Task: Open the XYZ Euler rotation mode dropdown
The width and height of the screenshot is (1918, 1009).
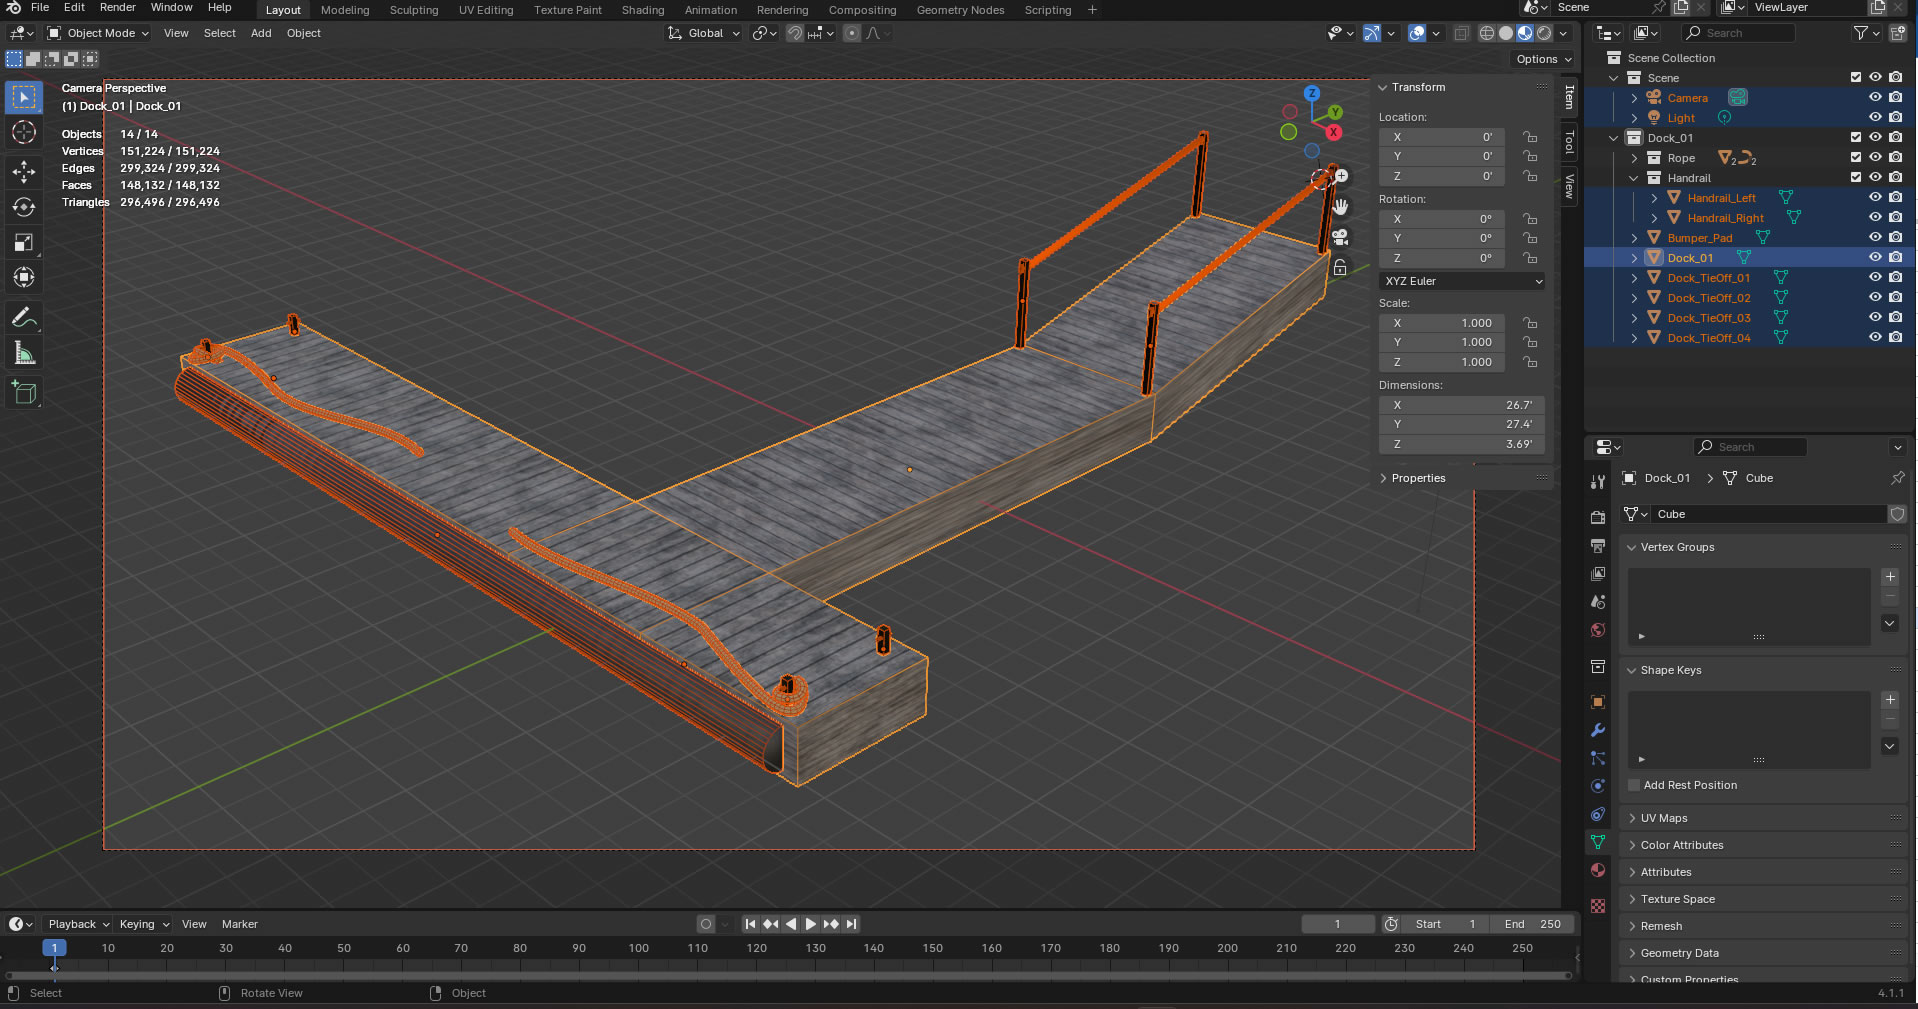Action: tap(1462, 281)
